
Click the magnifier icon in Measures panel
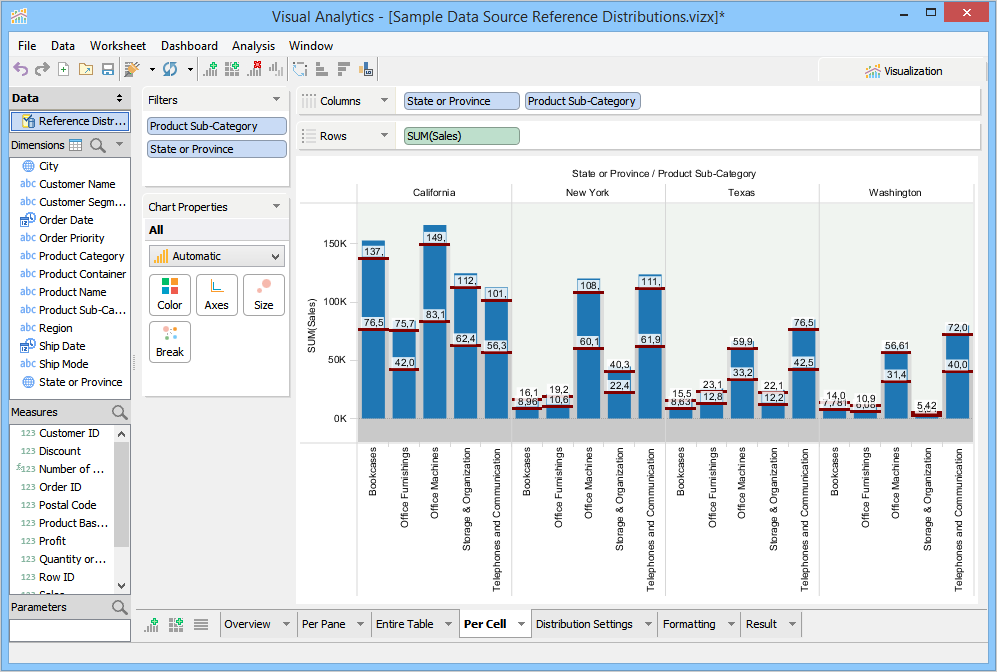coord(119,412)
